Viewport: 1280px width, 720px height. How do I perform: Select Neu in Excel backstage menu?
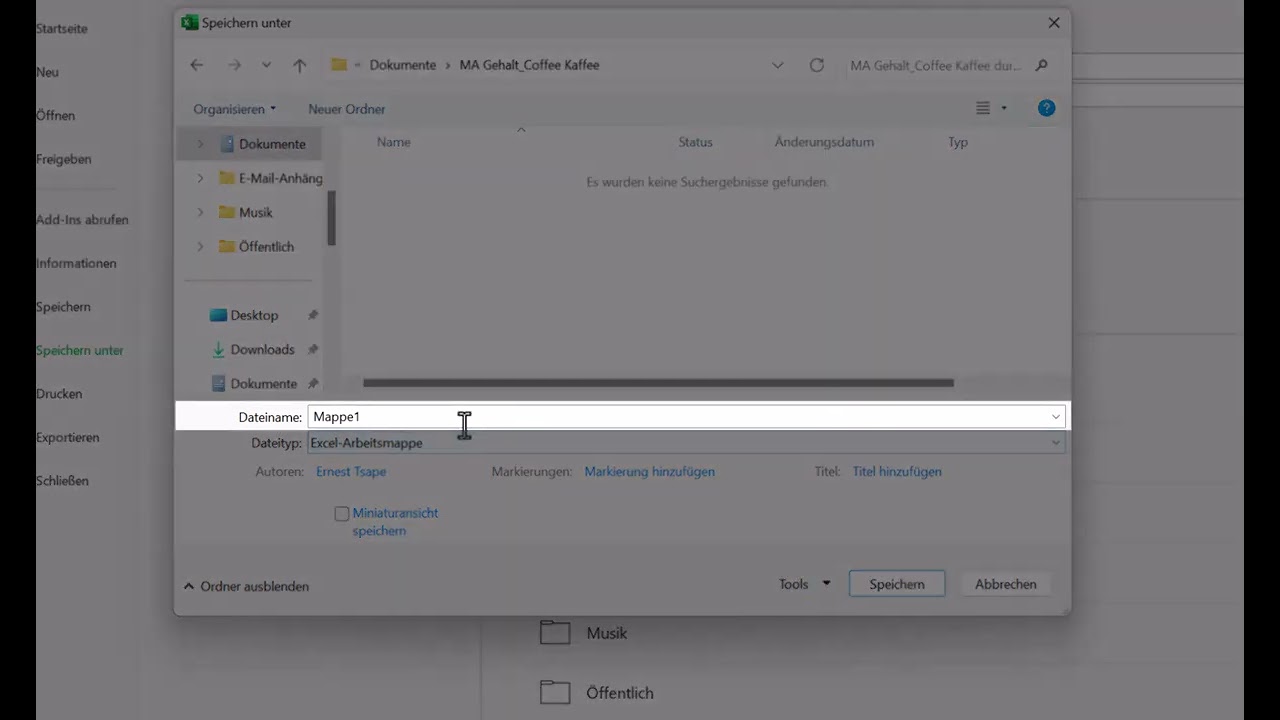click(47, 72)
